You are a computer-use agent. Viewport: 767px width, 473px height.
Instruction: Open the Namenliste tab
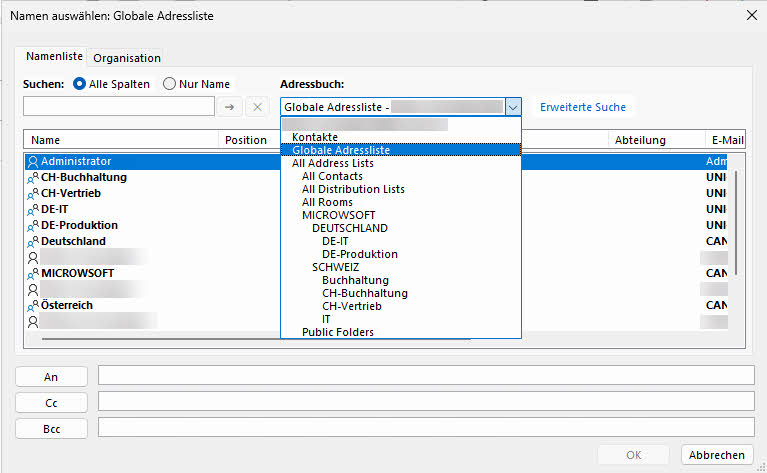coord(54,57)
